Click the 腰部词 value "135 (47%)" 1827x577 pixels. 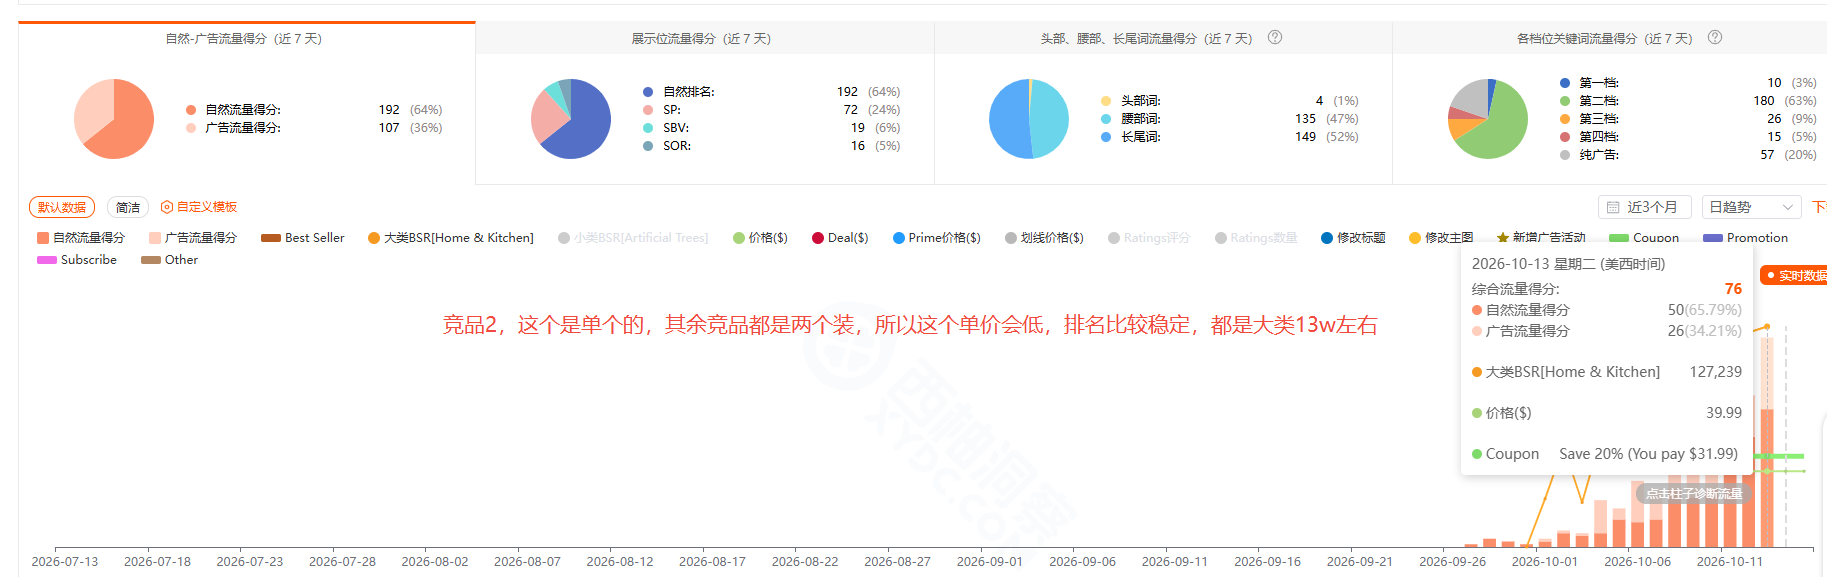coord(1326,119)
